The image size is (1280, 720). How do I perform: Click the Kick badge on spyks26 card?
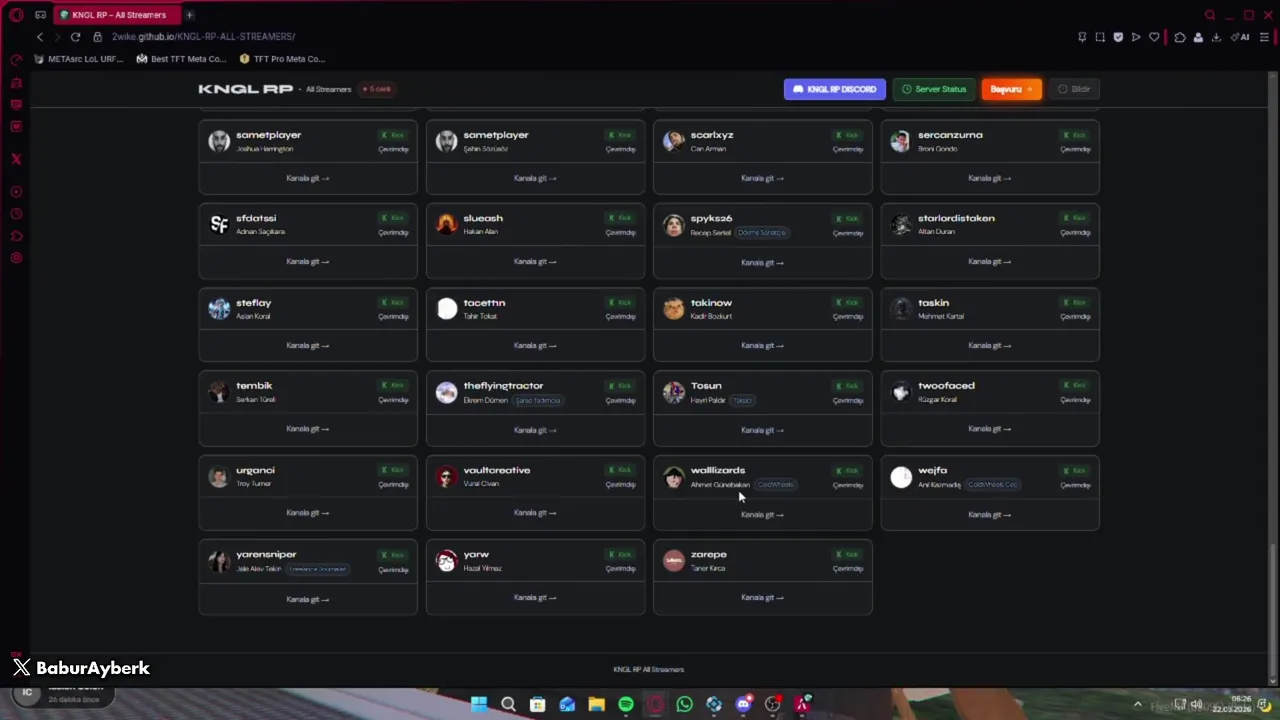coord(848,218)
